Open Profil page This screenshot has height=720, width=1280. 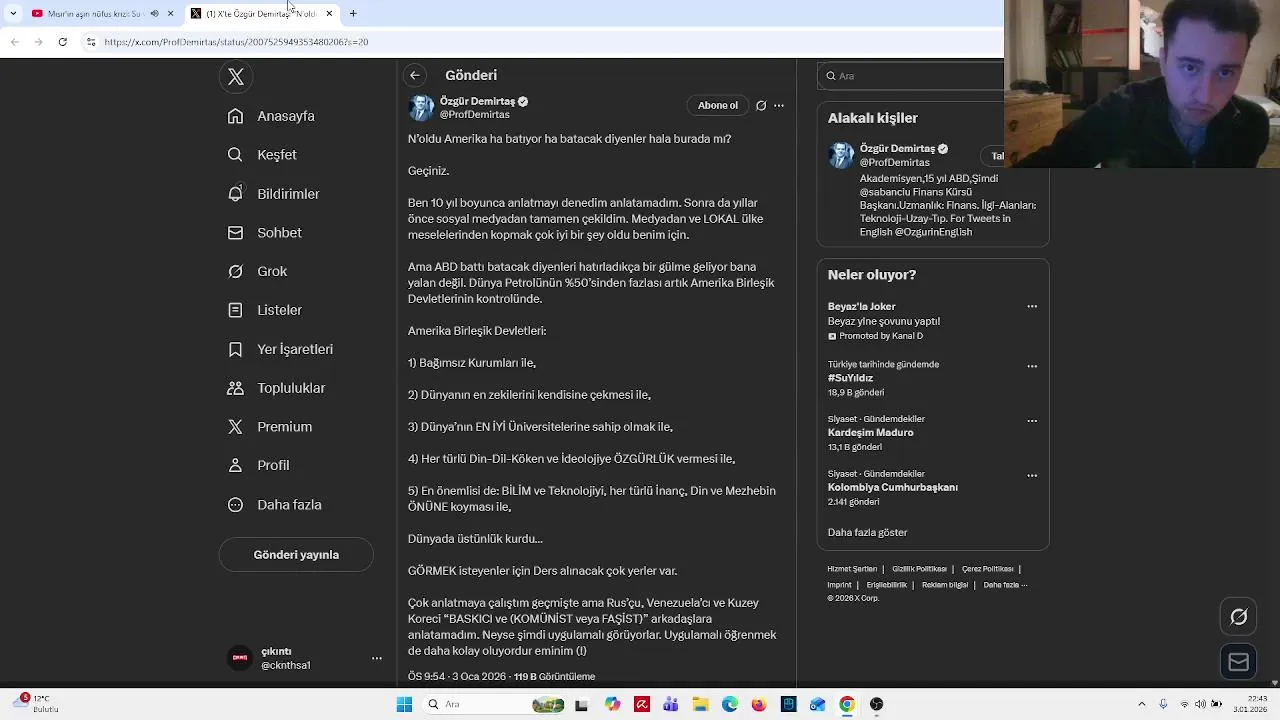(x=258, y=465)
